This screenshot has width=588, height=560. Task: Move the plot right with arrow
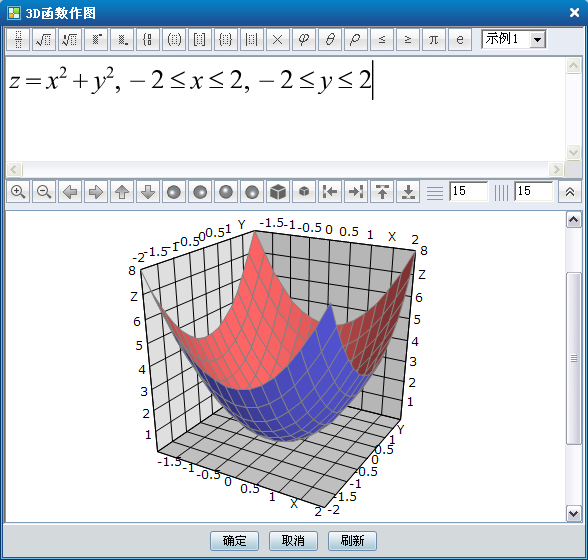(x=96, y=192)
